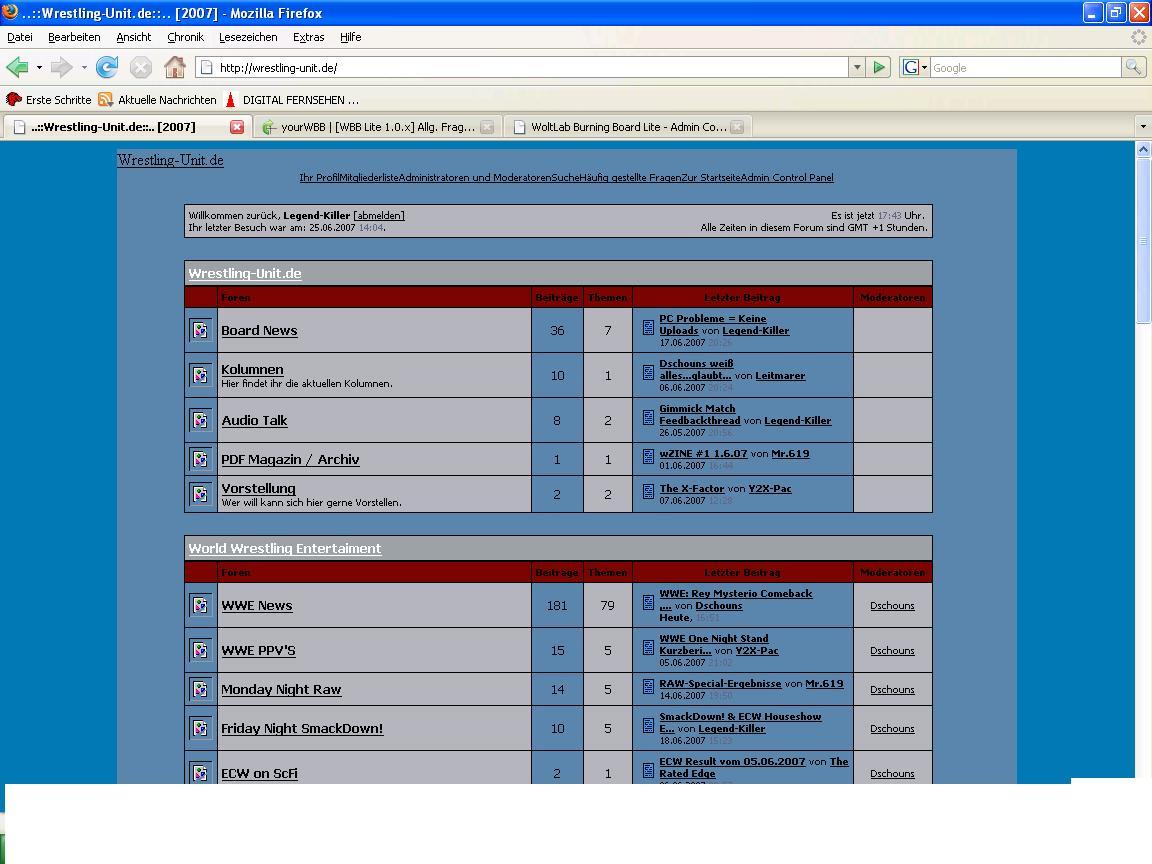Open the Kolumnen forum
Screen dimensions: 1152x864
coord(252,370)
